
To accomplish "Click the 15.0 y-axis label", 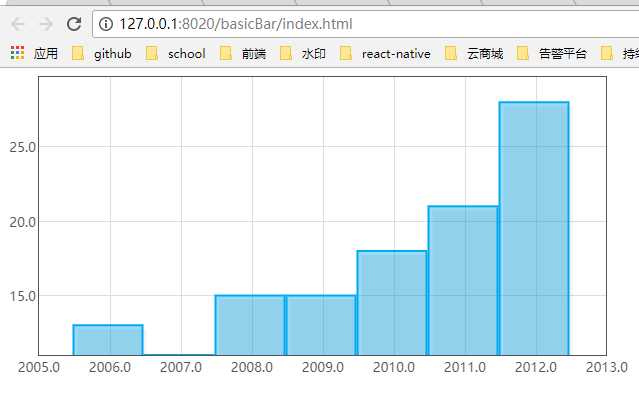I will (23, 296).
